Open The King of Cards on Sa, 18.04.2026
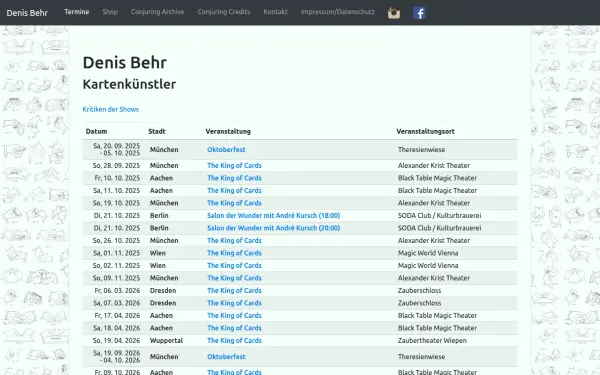This screenshot has height=375, width=600. coord(234,328)
